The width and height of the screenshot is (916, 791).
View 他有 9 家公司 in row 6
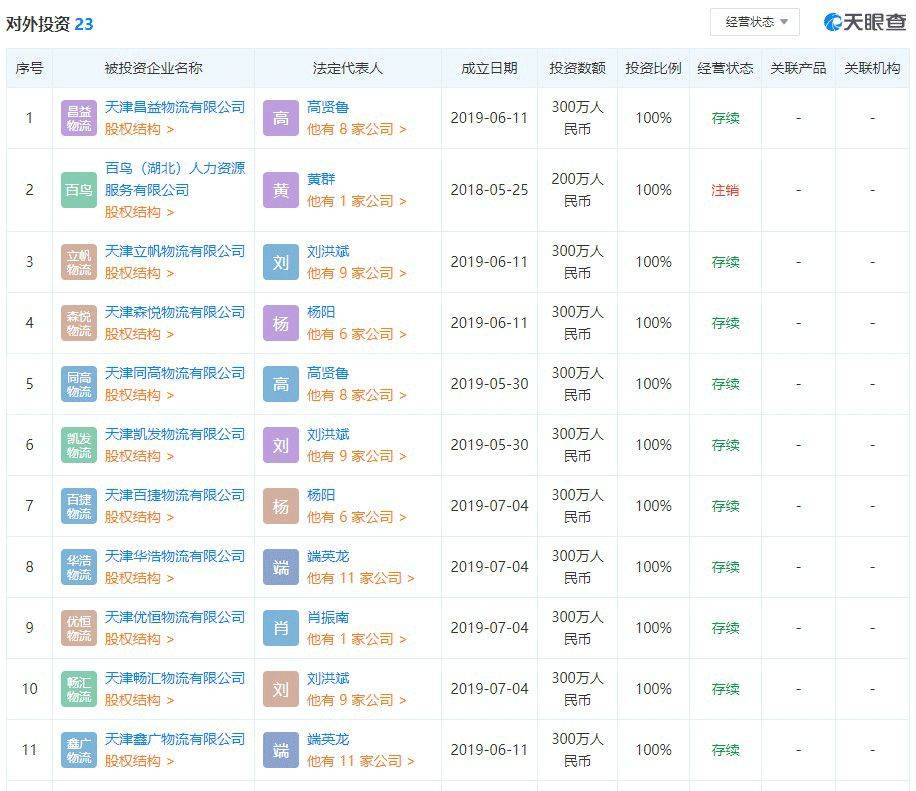[356, 456]
